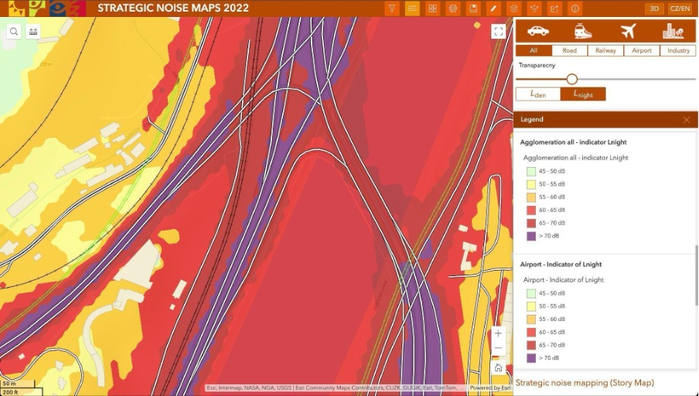Toggle 3D view mode

(654, 8)
